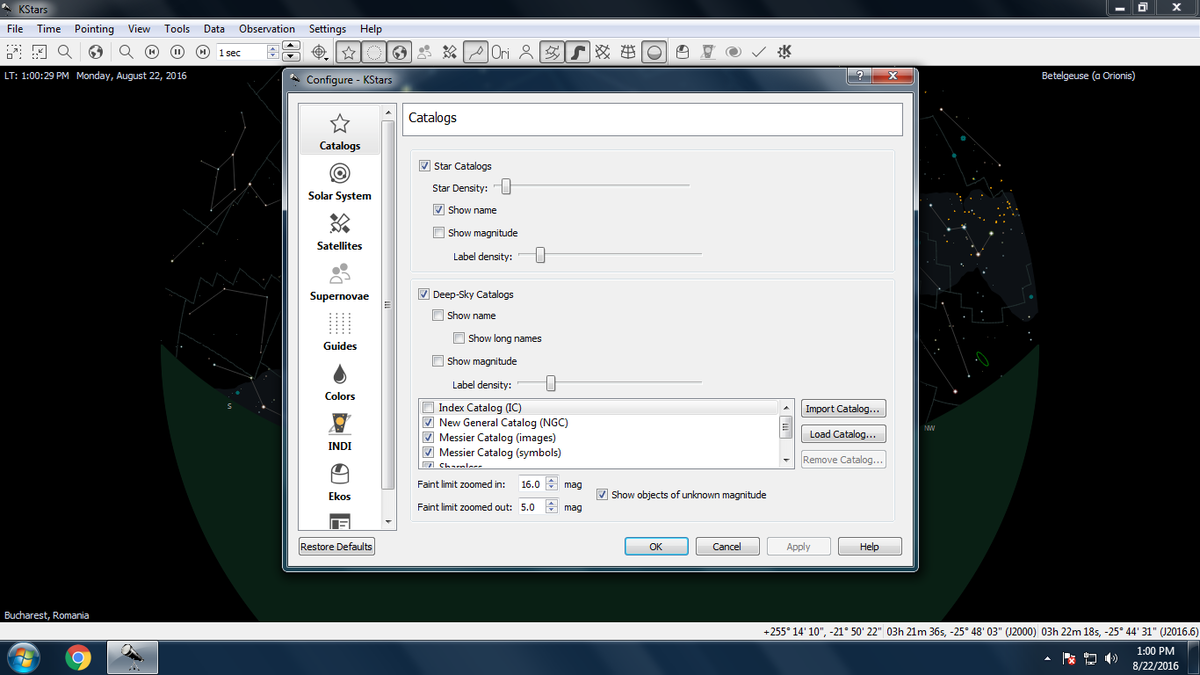
Task: Decrease the Faint limit zoomed out value
Action: coord(551,511)
